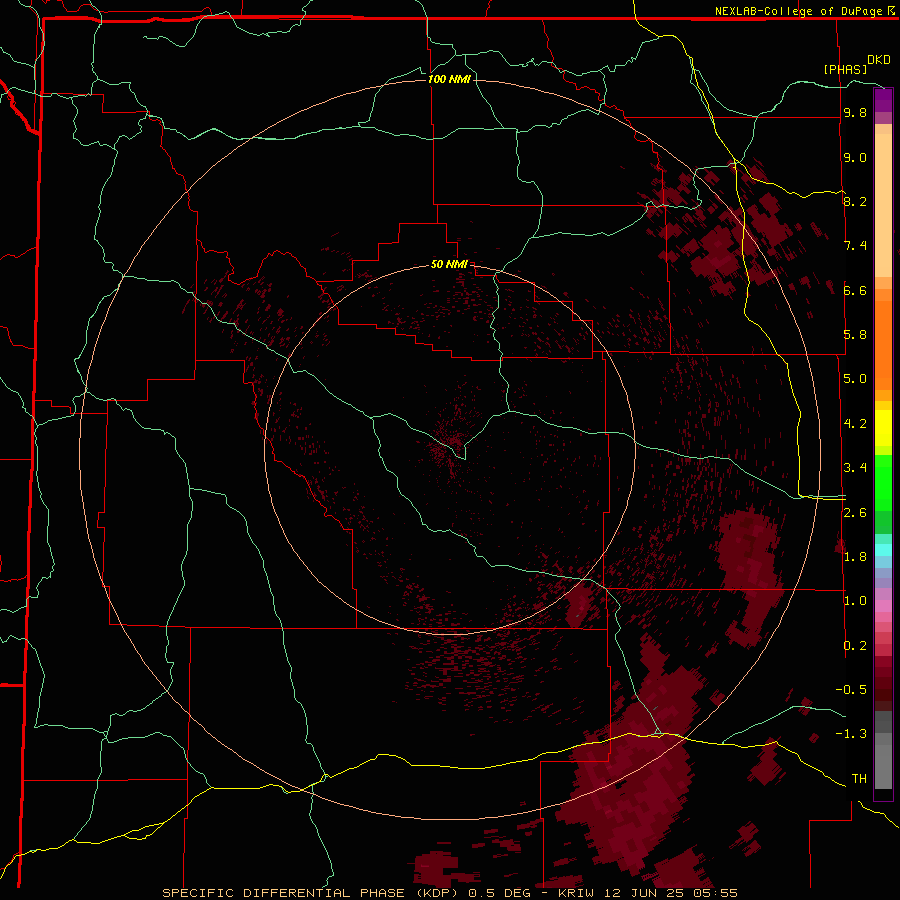Click the 5.8 scale value
Image resolution: width=900 pixels, height=900 pixels.
coord(855,334)
